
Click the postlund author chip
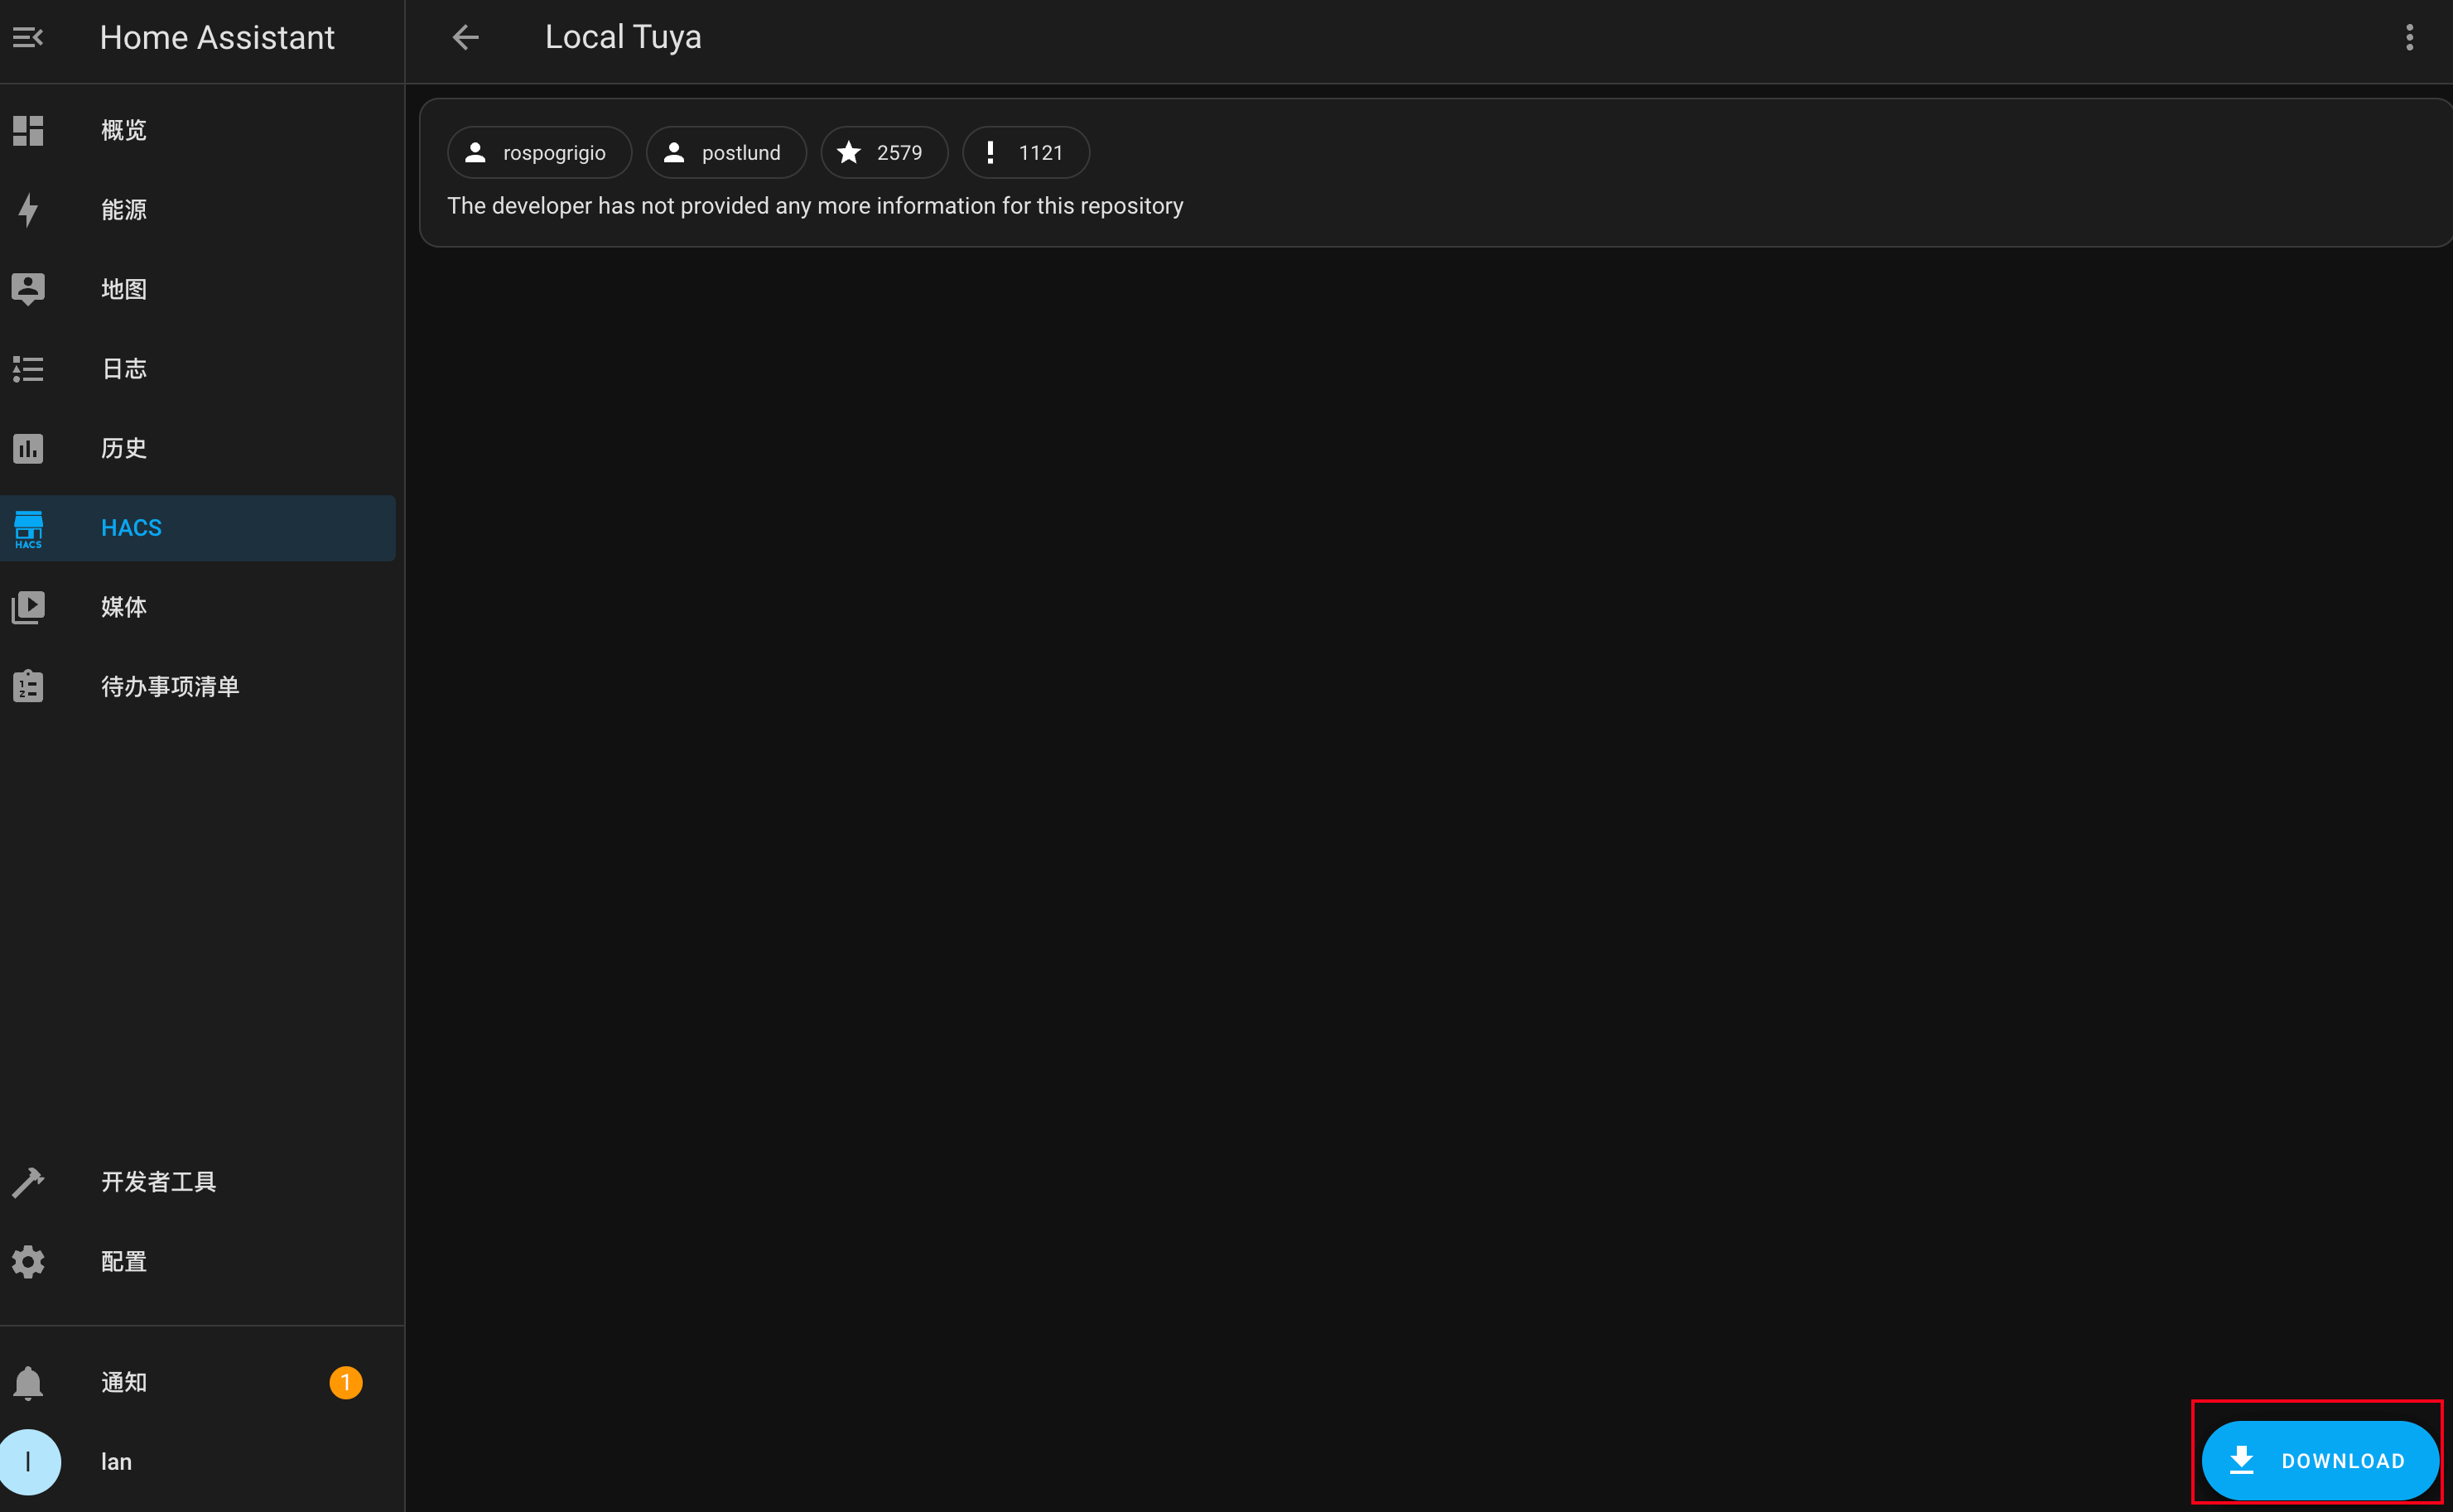pyautogui.click(x=726, y=152)
